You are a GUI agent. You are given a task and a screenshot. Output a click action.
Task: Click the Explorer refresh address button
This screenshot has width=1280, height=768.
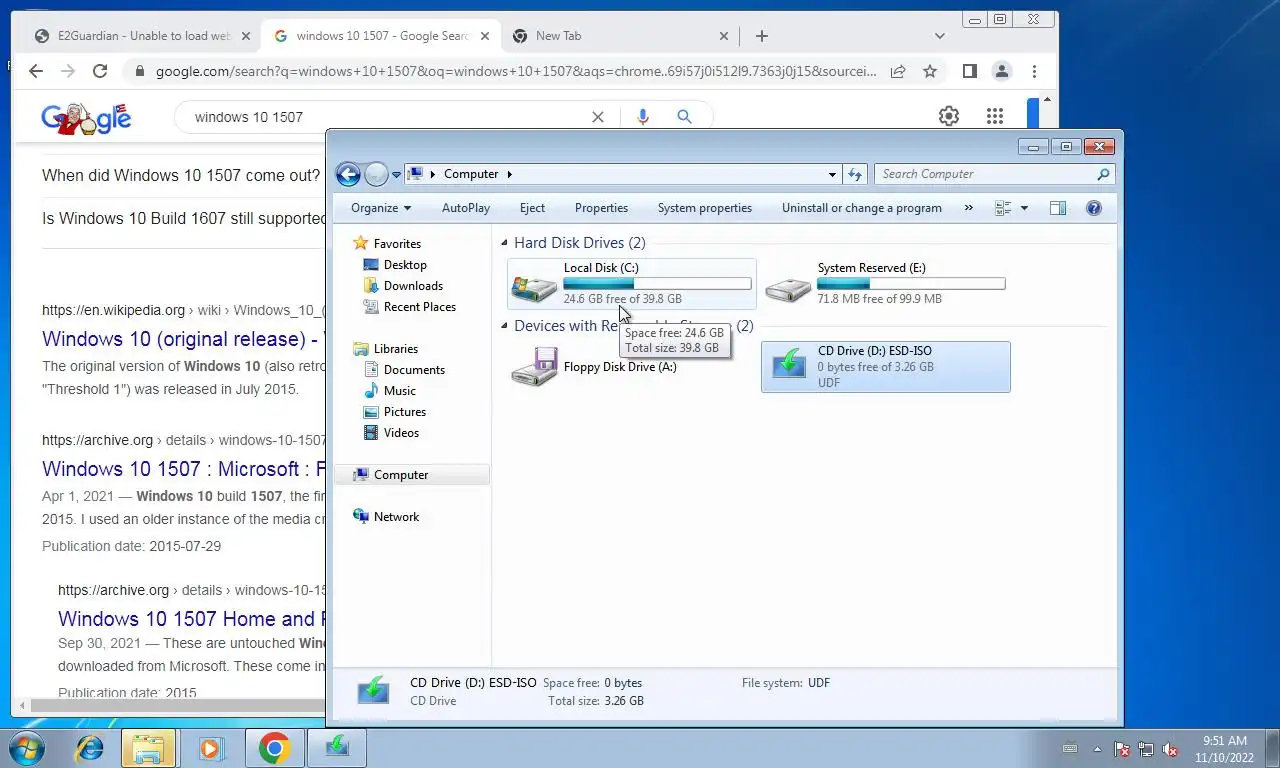click(x=855, y=174)
